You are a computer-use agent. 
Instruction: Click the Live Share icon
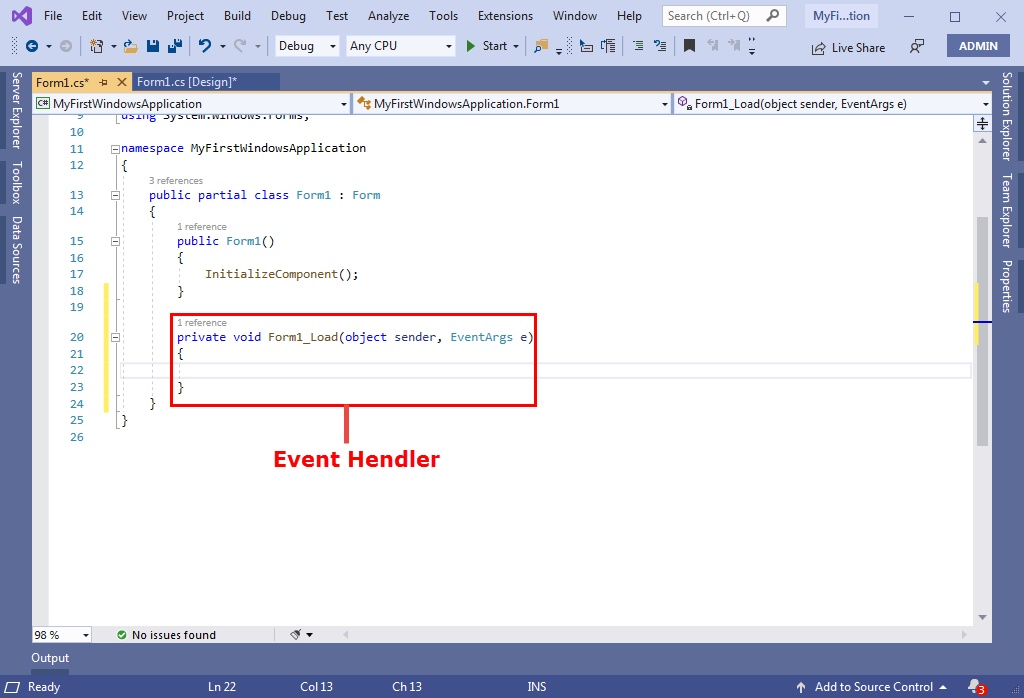[x=848, y=47]
